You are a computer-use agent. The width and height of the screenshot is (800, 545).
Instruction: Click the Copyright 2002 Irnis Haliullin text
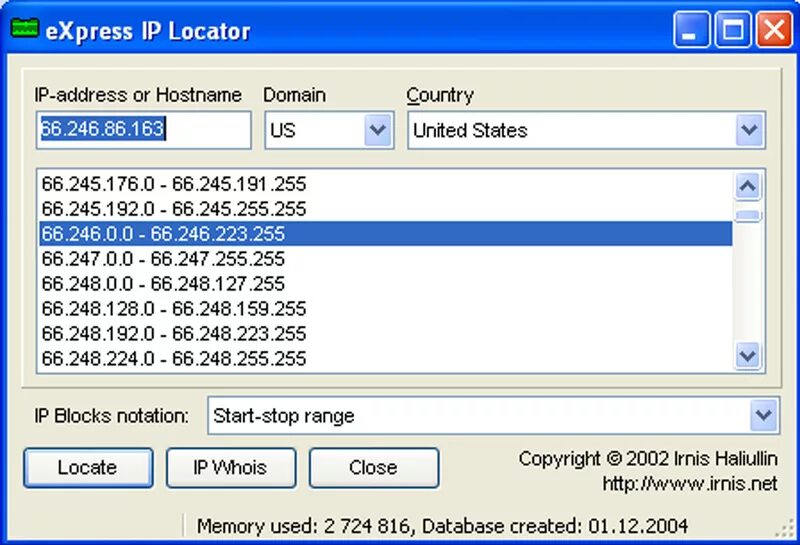click(648, 458)
